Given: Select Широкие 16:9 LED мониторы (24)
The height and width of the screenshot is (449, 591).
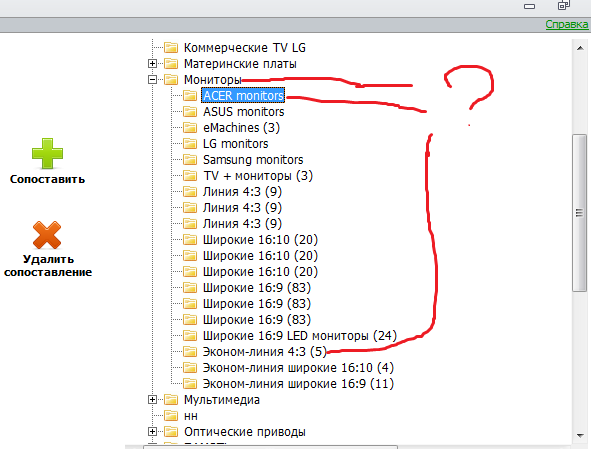Looking at the screenshot, I should [x=300, y=336].
